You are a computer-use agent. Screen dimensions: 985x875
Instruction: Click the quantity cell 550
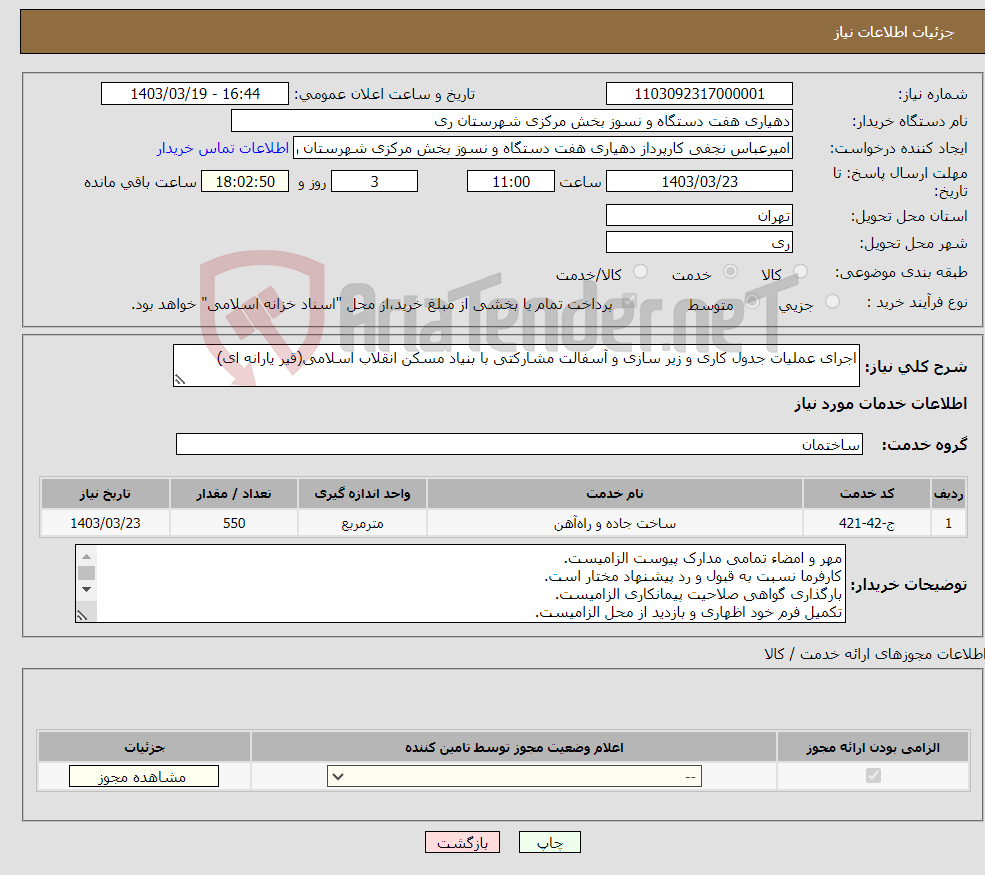[234, 523]
